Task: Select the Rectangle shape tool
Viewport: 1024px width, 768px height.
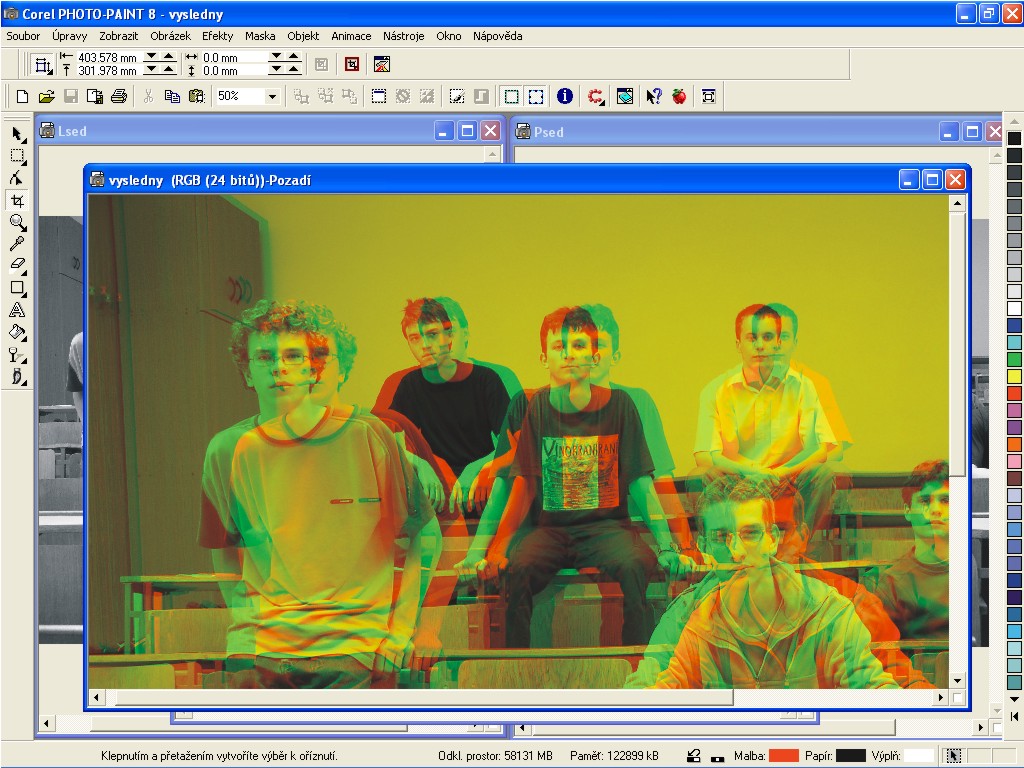Action: 18,287
